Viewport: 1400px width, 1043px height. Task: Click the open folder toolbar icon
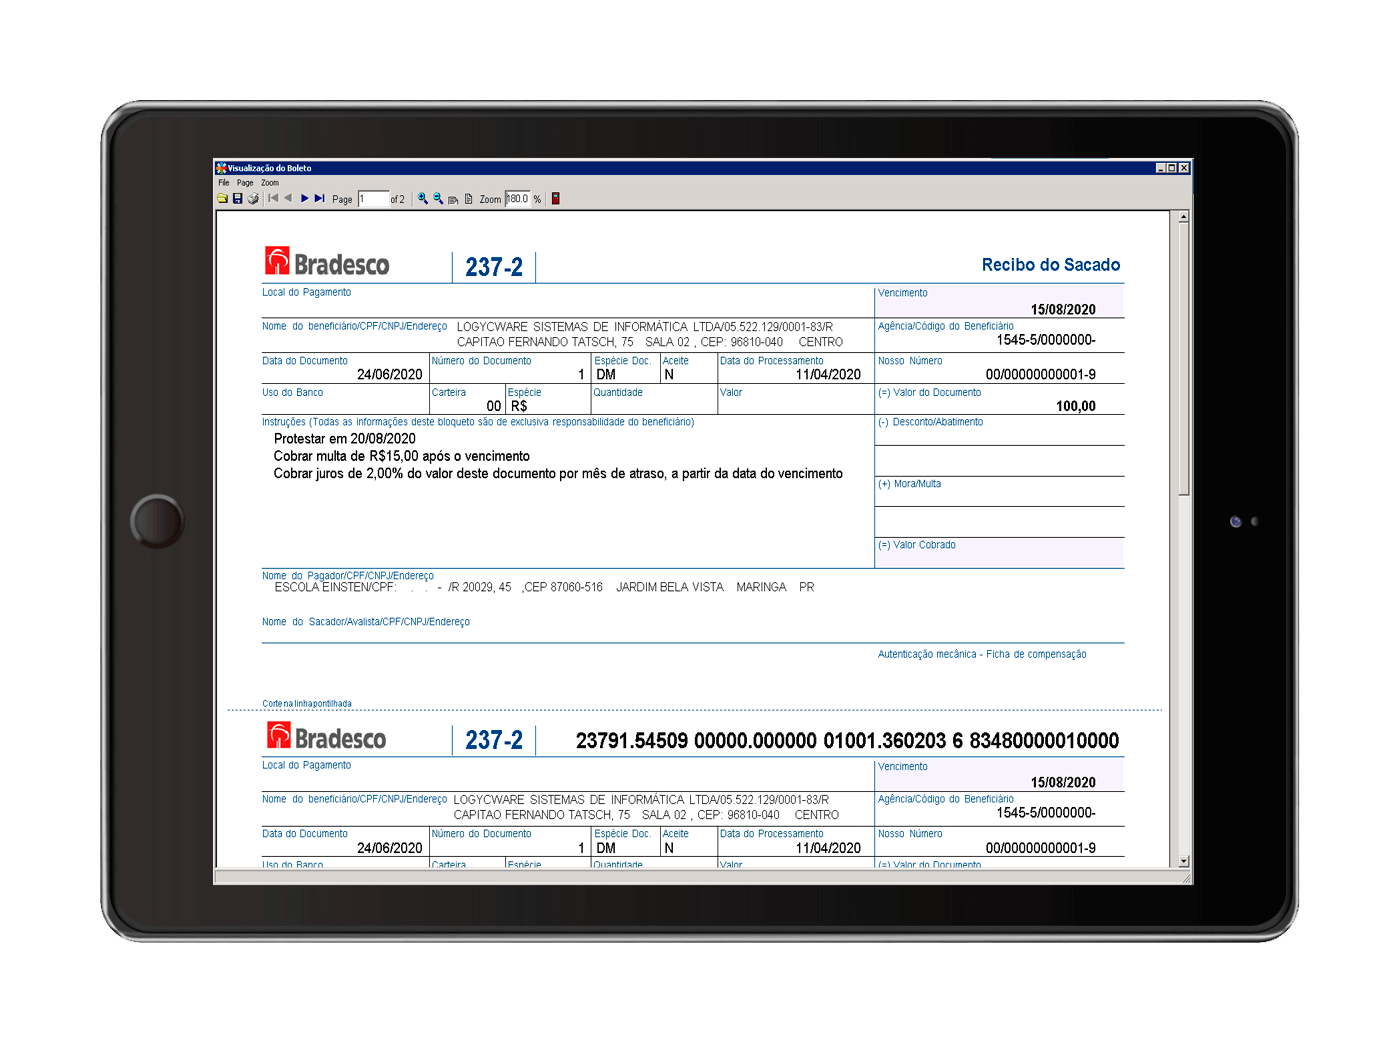pyautogui.click(x=222, y=199)
